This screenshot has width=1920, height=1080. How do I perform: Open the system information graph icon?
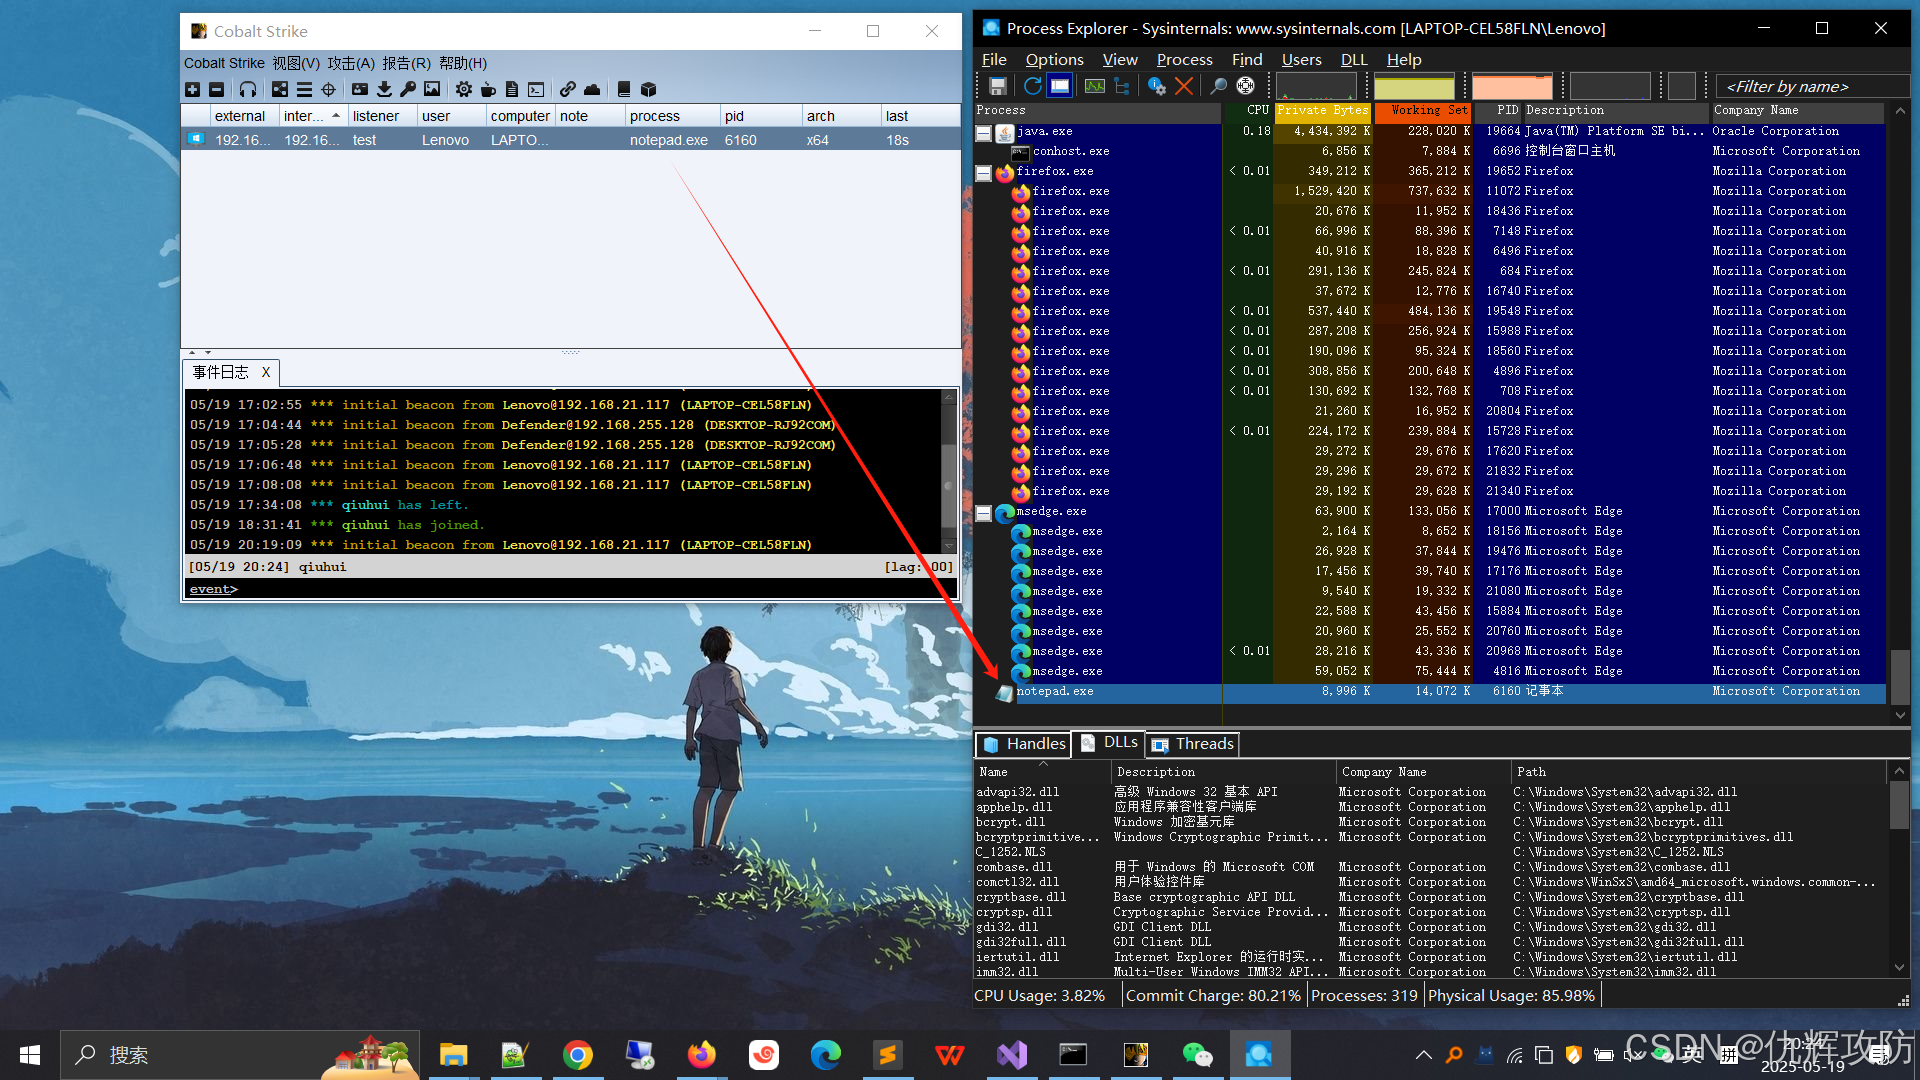point(1095,86)
